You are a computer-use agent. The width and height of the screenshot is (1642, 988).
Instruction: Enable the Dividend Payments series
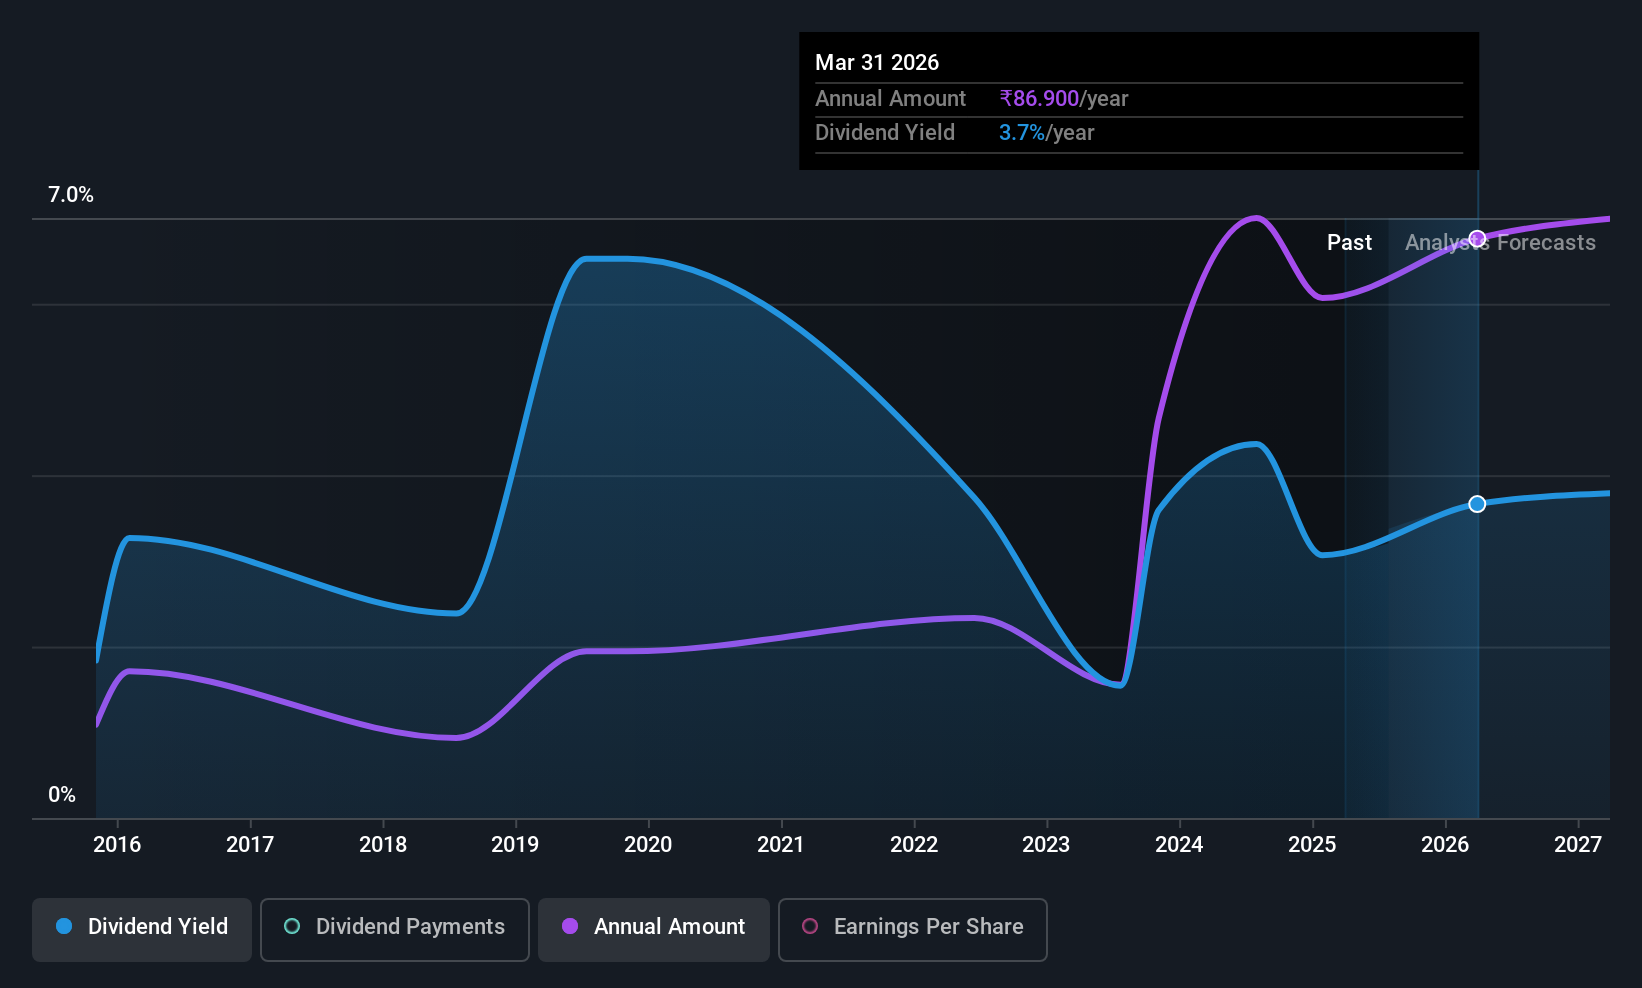coord(395,929)
